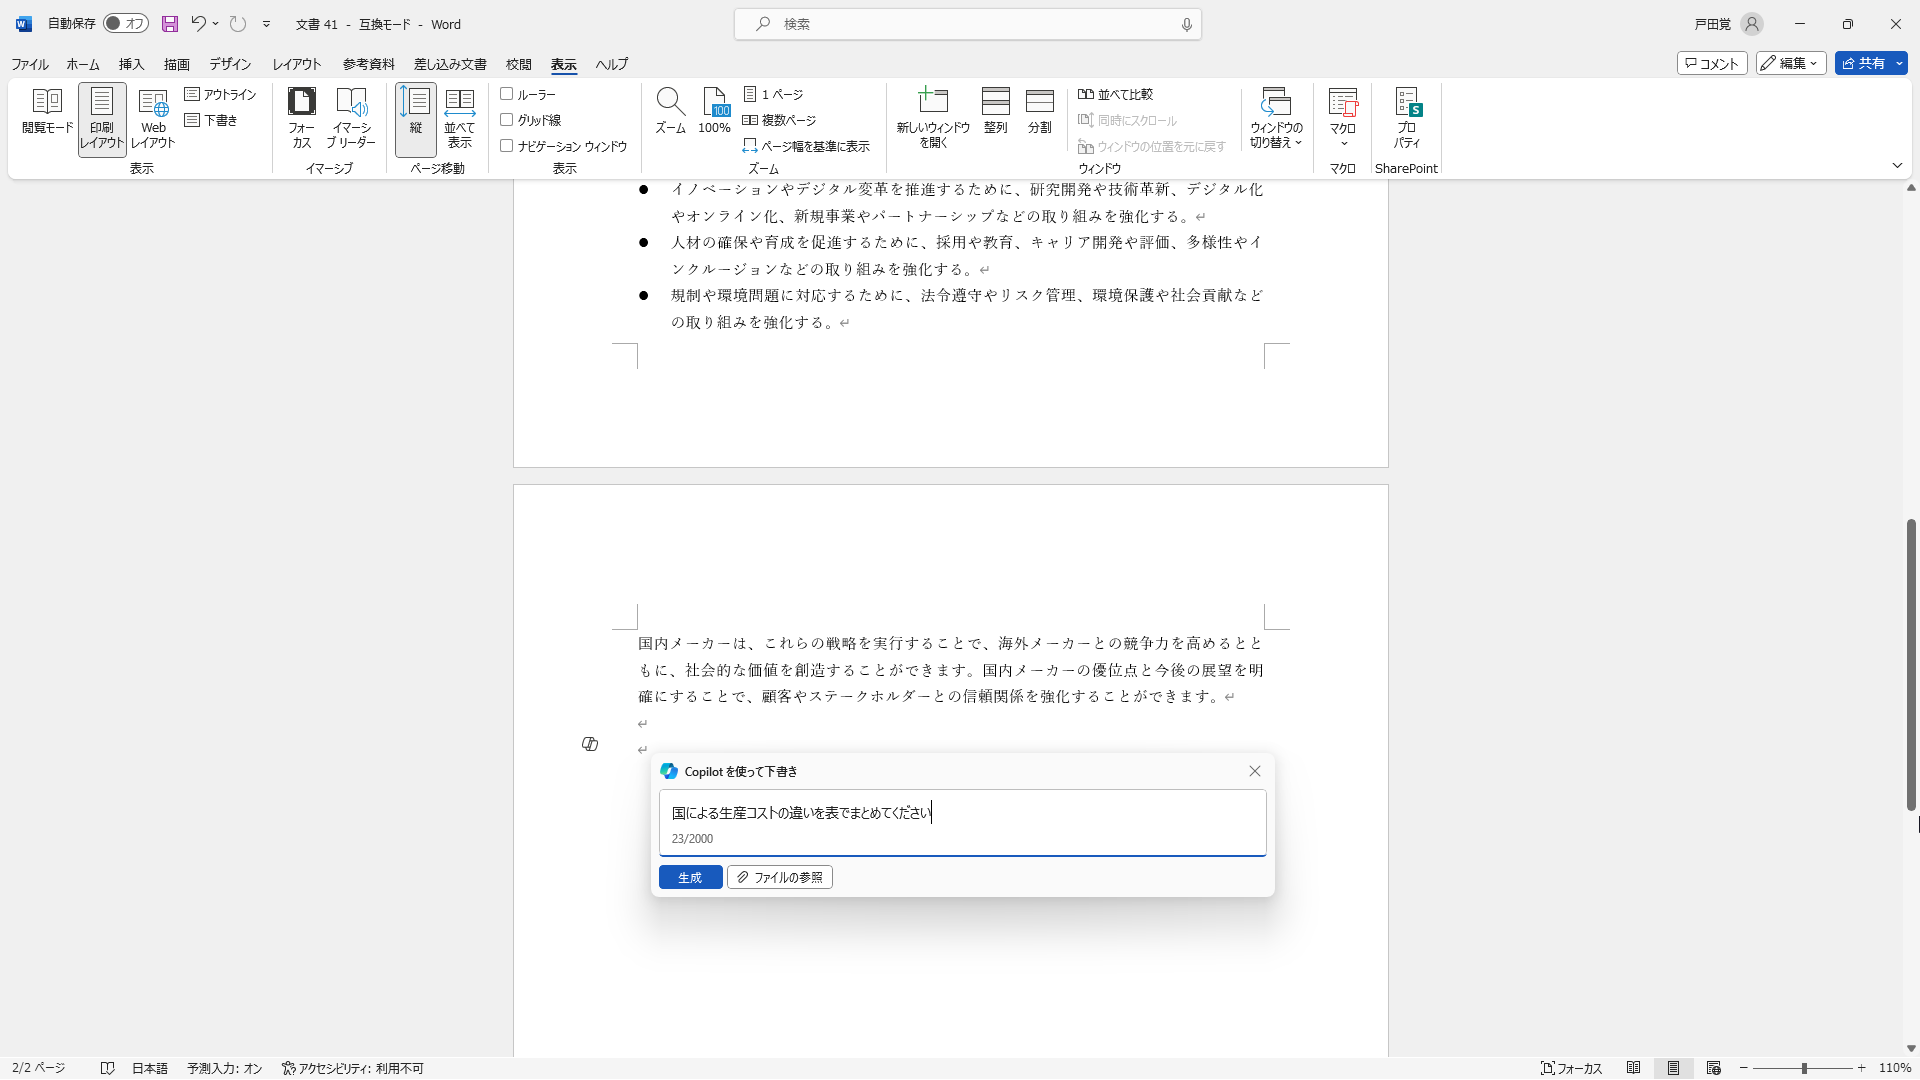Choose Multiple Pages (複数ページ) zoom
Viewport: 1920px width, 1080px height.
tap(780, 120)
